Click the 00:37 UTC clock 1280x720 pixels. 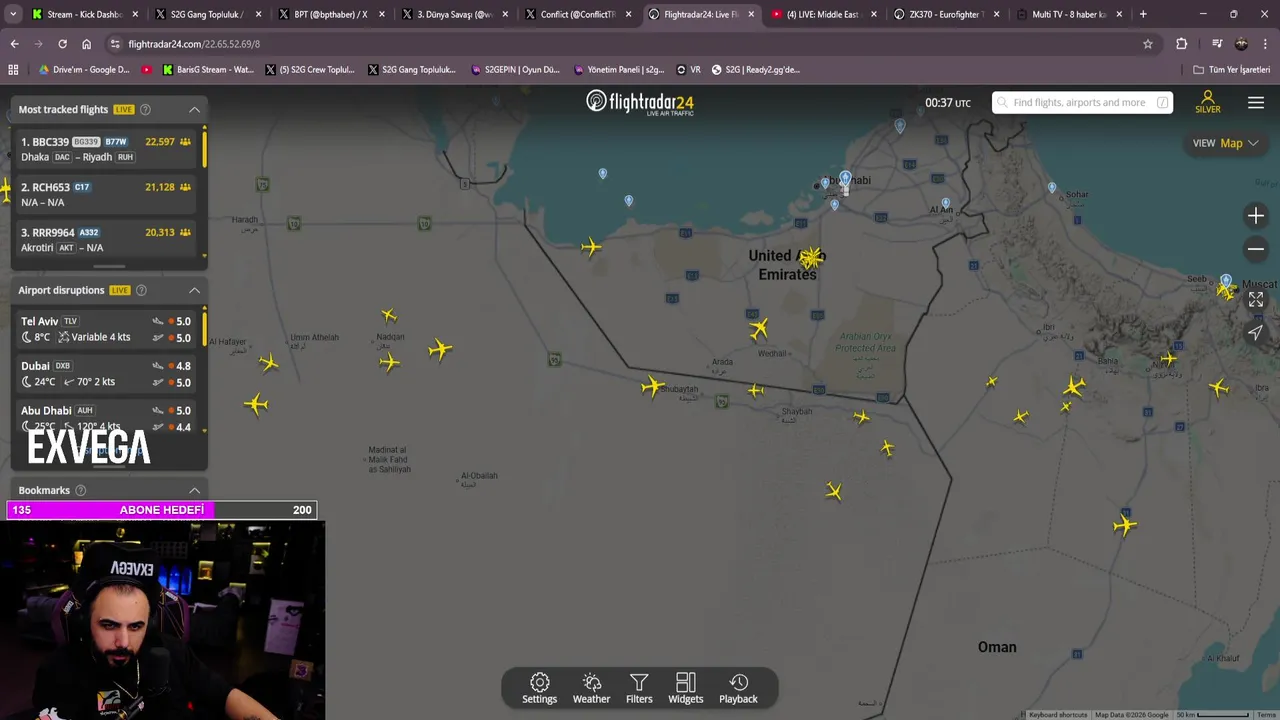click(x=947, y=103)
